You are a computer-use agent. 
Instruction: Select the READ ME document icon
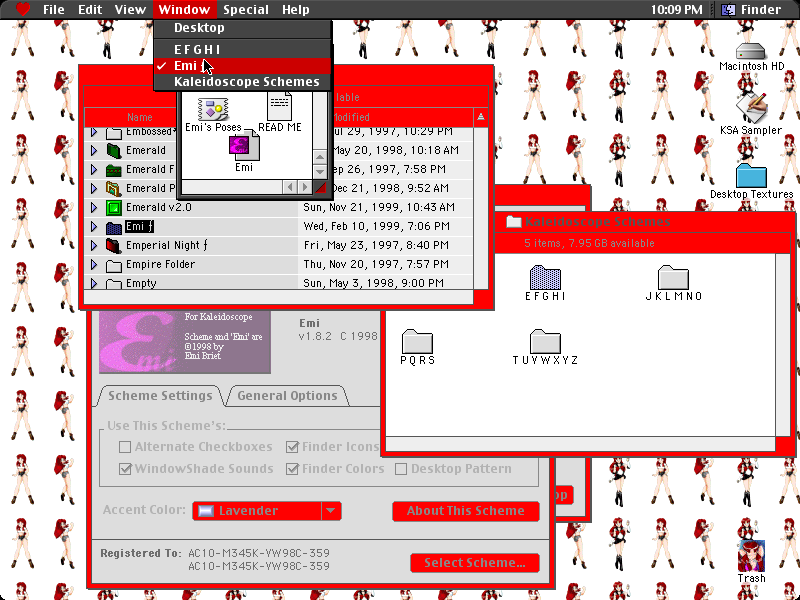(x=280, y=106)
